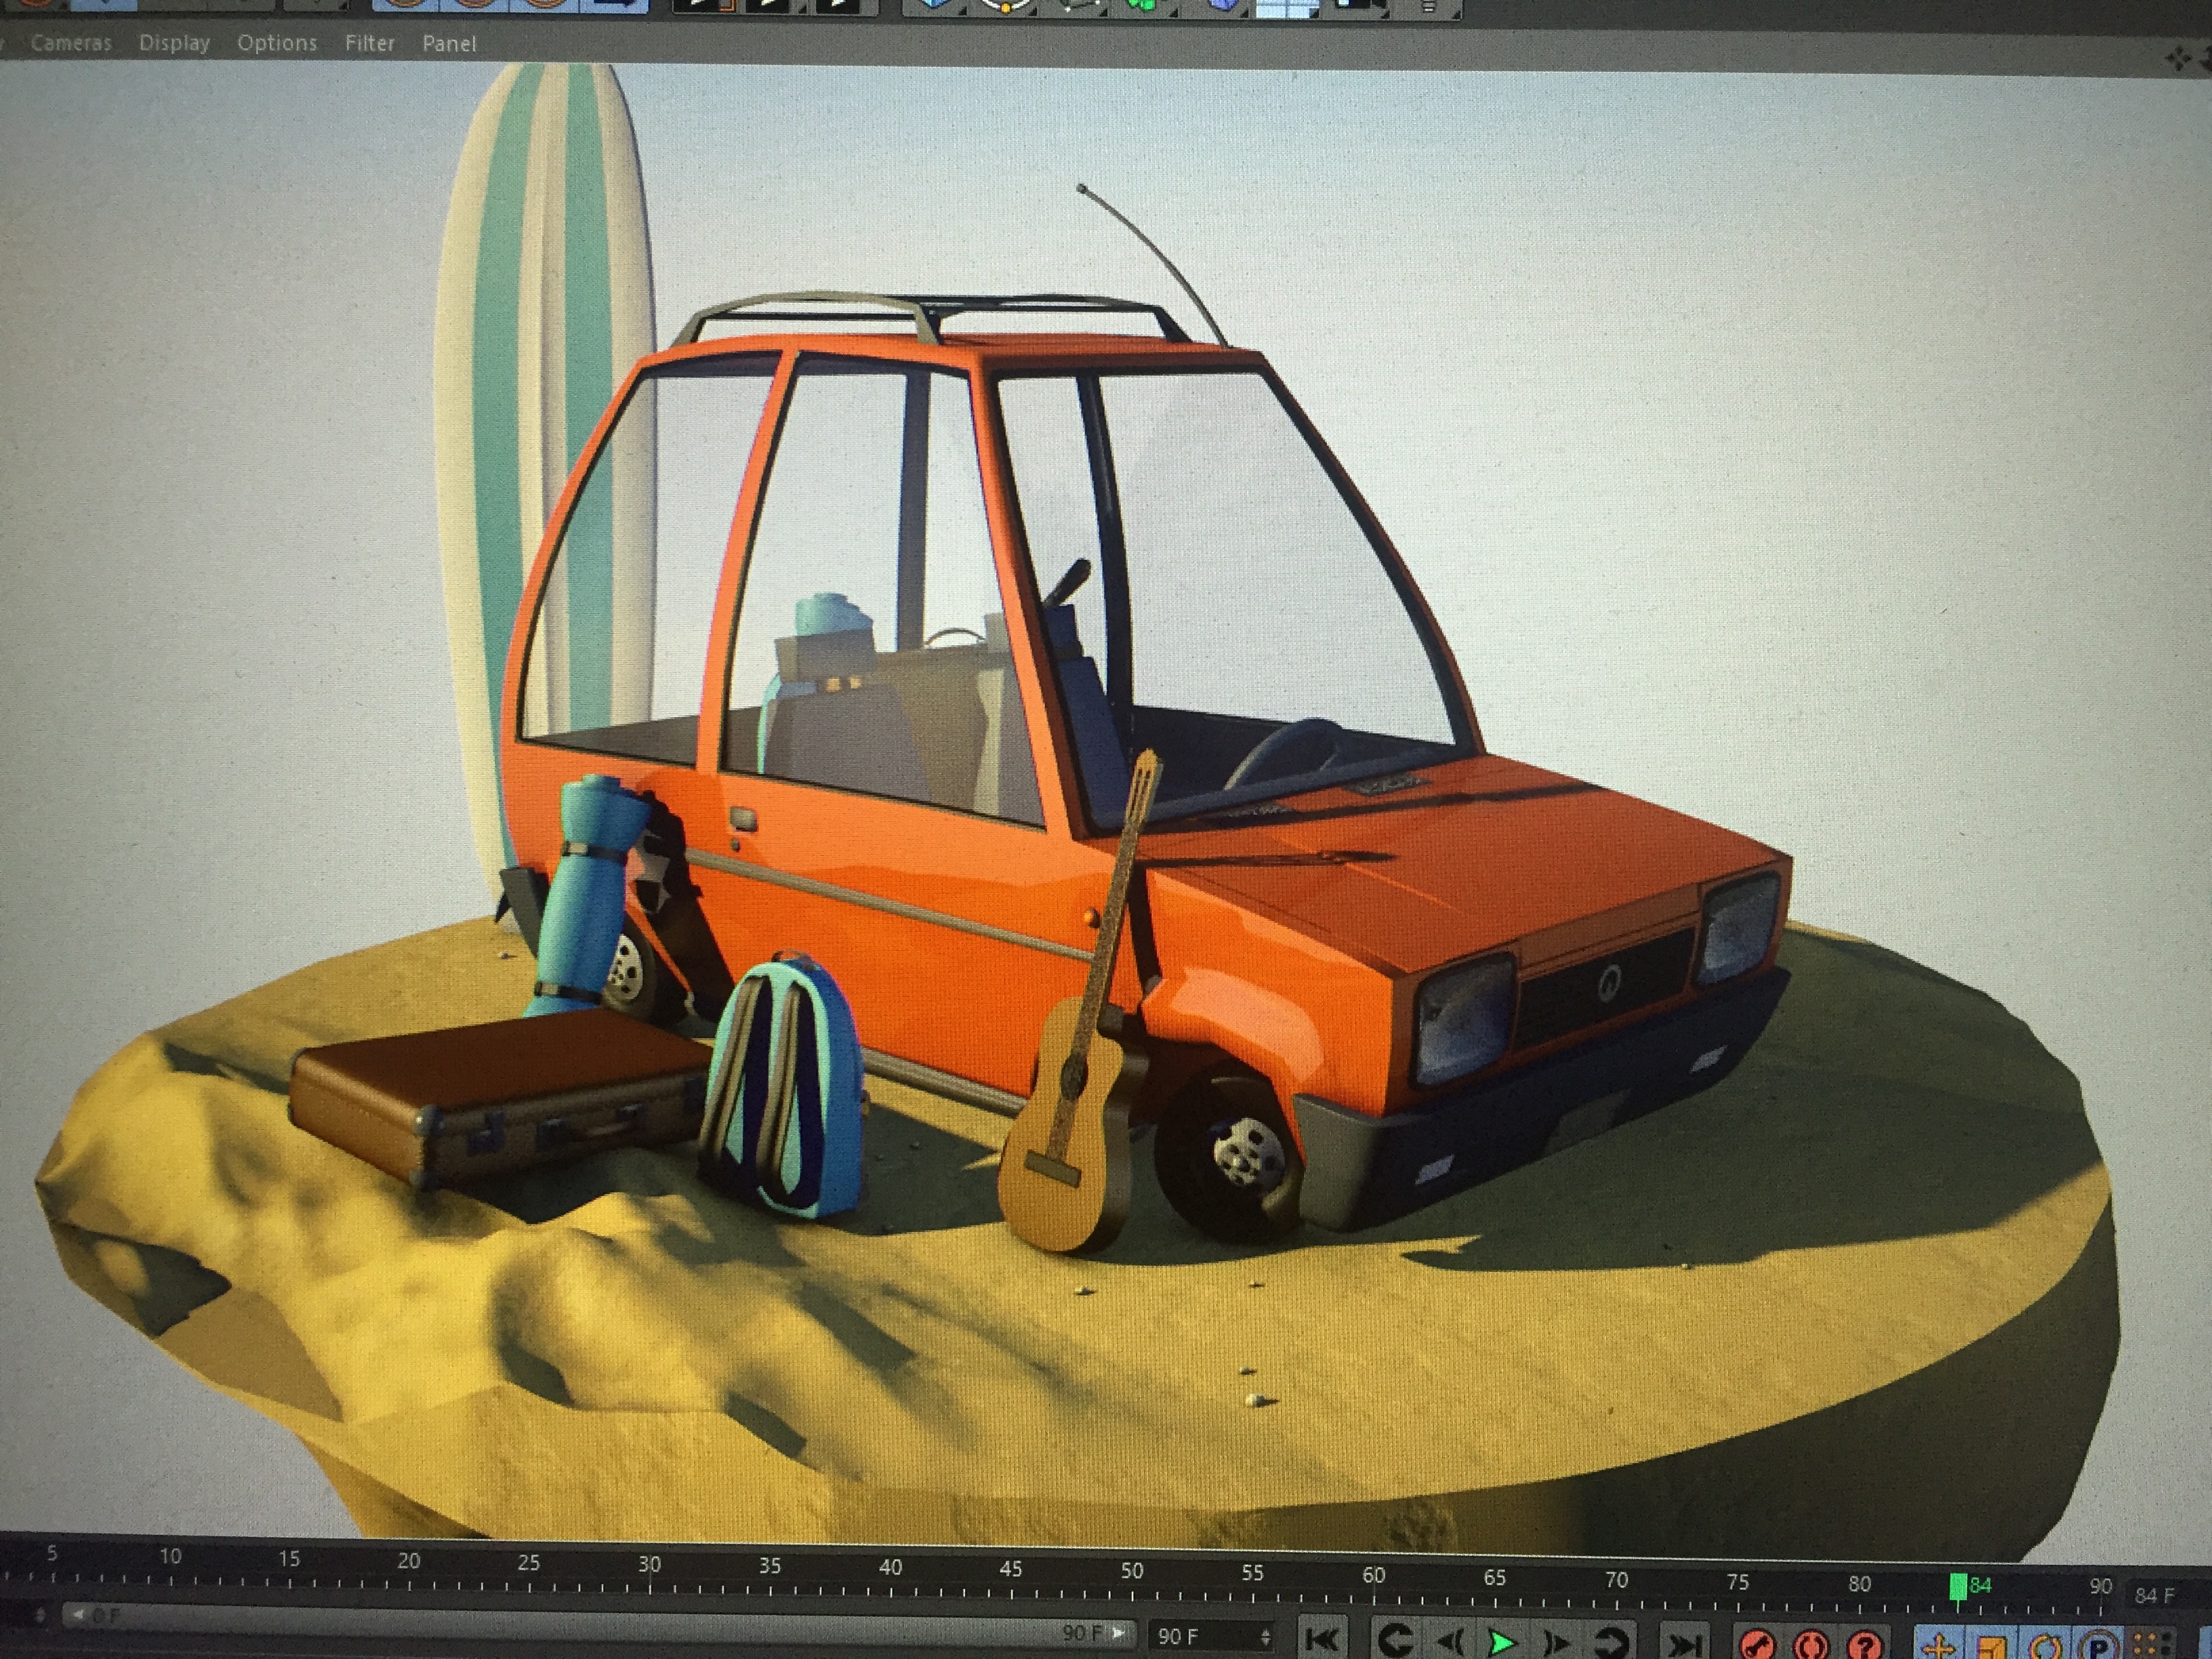The height and width of the screenshot is (1659, 2212).
Task: Toggle Position keyframe recording
Action: [x=1938, y=1645]
